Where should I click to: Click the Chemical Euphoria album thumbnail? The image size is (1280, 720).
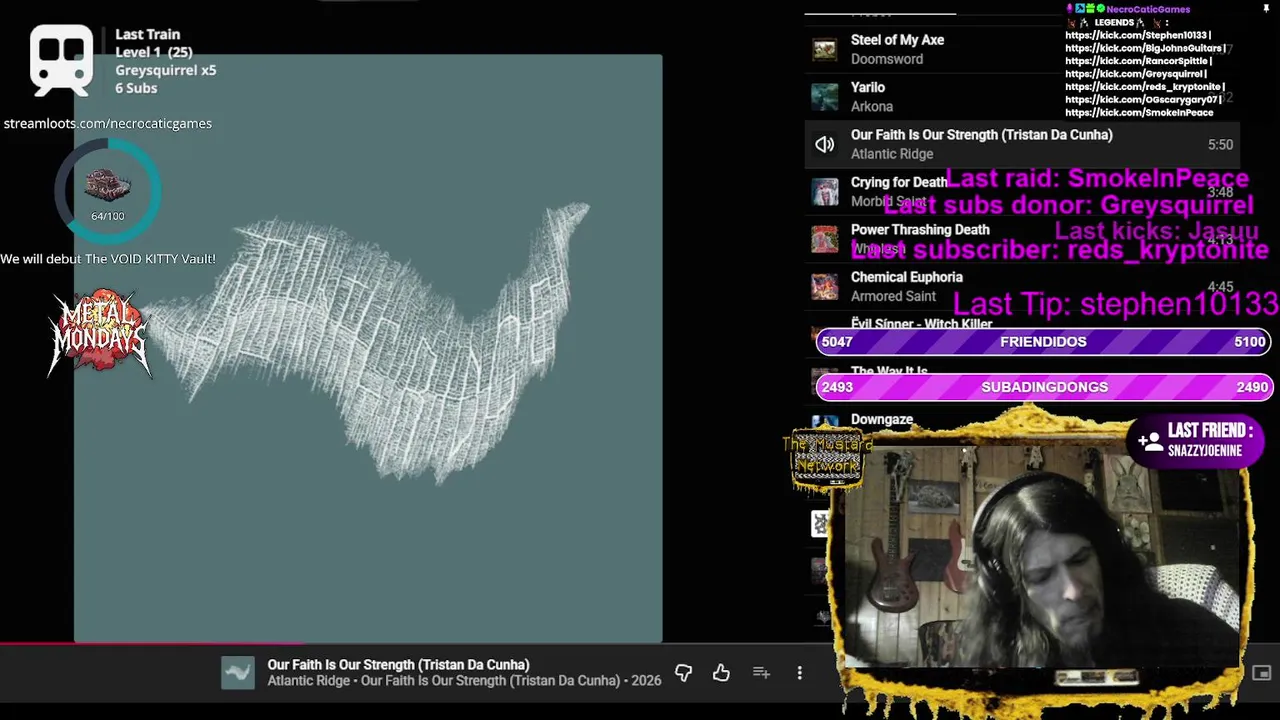pyautogui.click(x=824, y=287)
